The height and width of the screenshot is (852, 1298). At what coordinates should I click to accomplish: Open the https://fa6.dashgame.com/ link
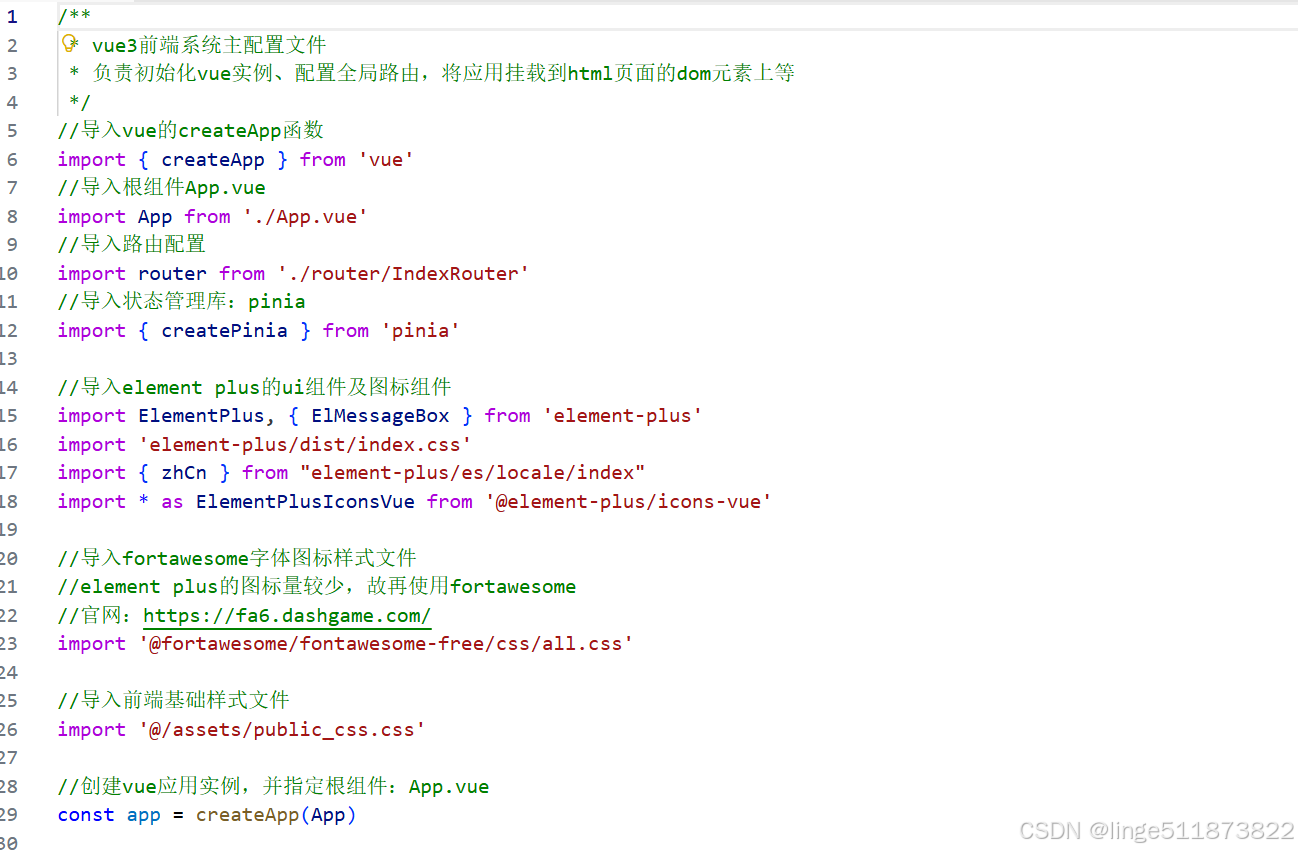(287, 615)
